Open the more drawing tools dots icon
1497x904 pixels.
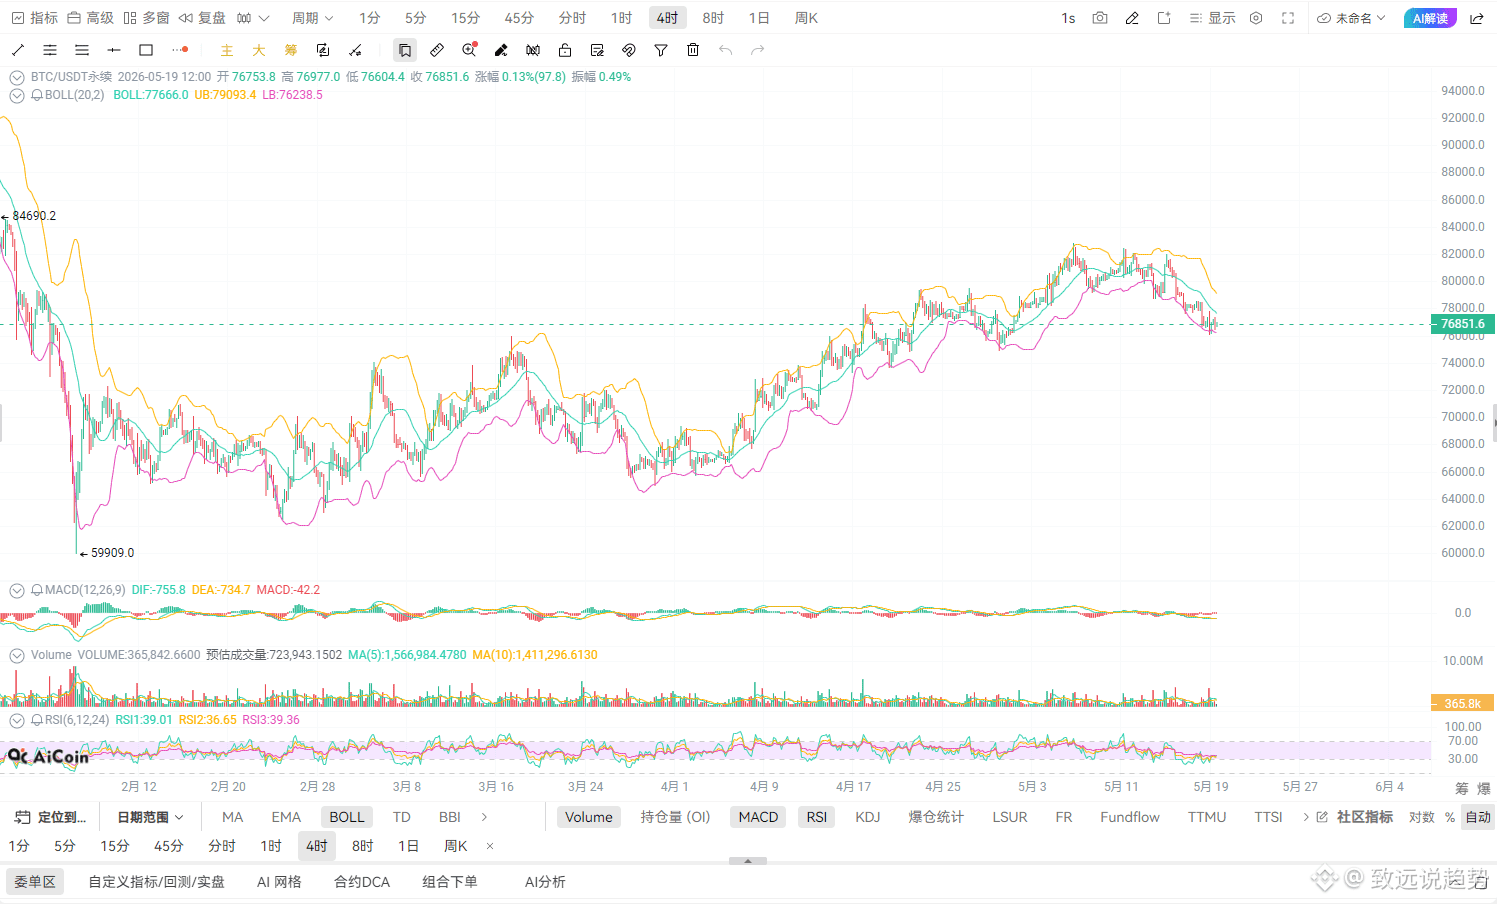pyautogui.click(x=180, y=50)
